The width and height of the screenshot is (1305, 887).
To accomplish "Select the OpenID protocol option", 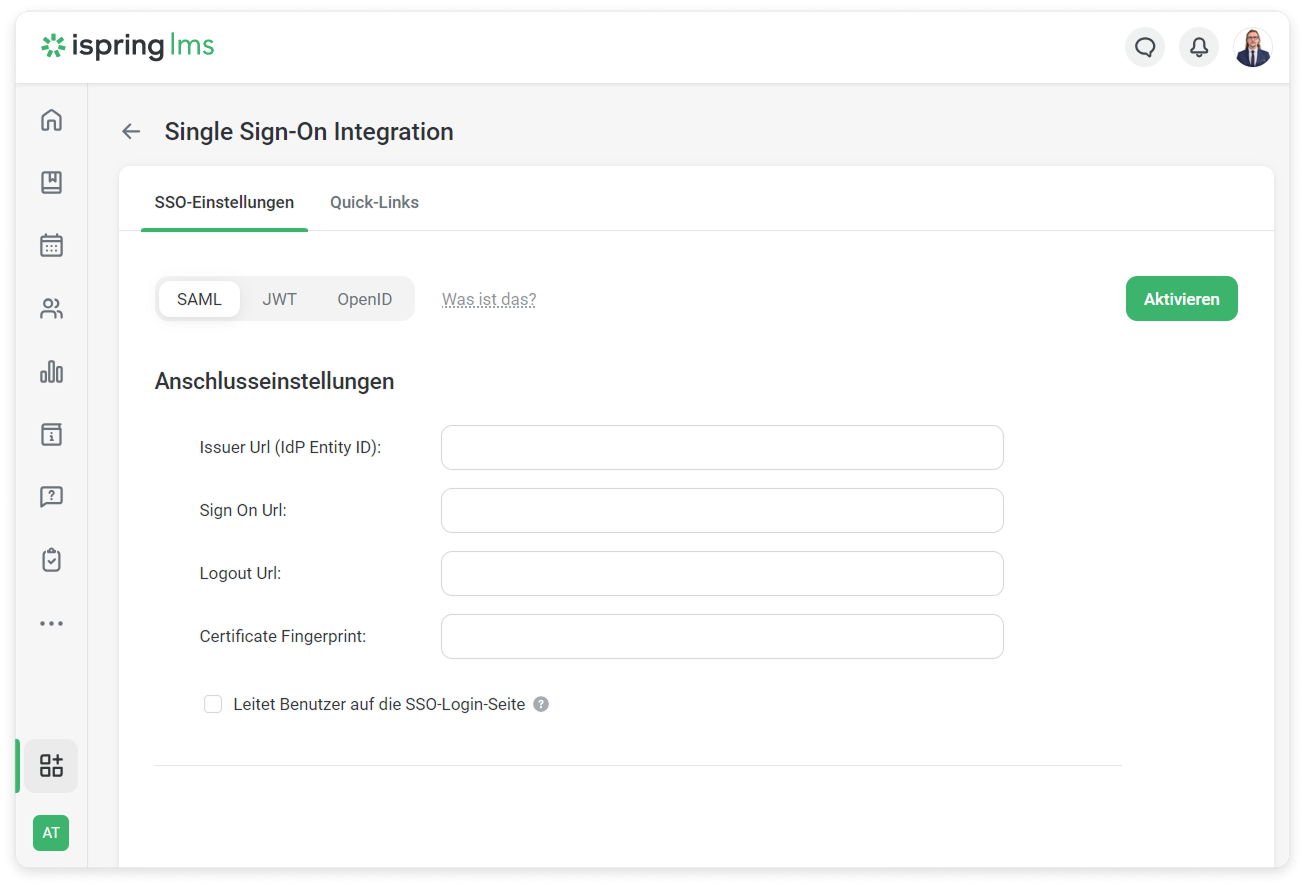I will click(x=364, y=299).
